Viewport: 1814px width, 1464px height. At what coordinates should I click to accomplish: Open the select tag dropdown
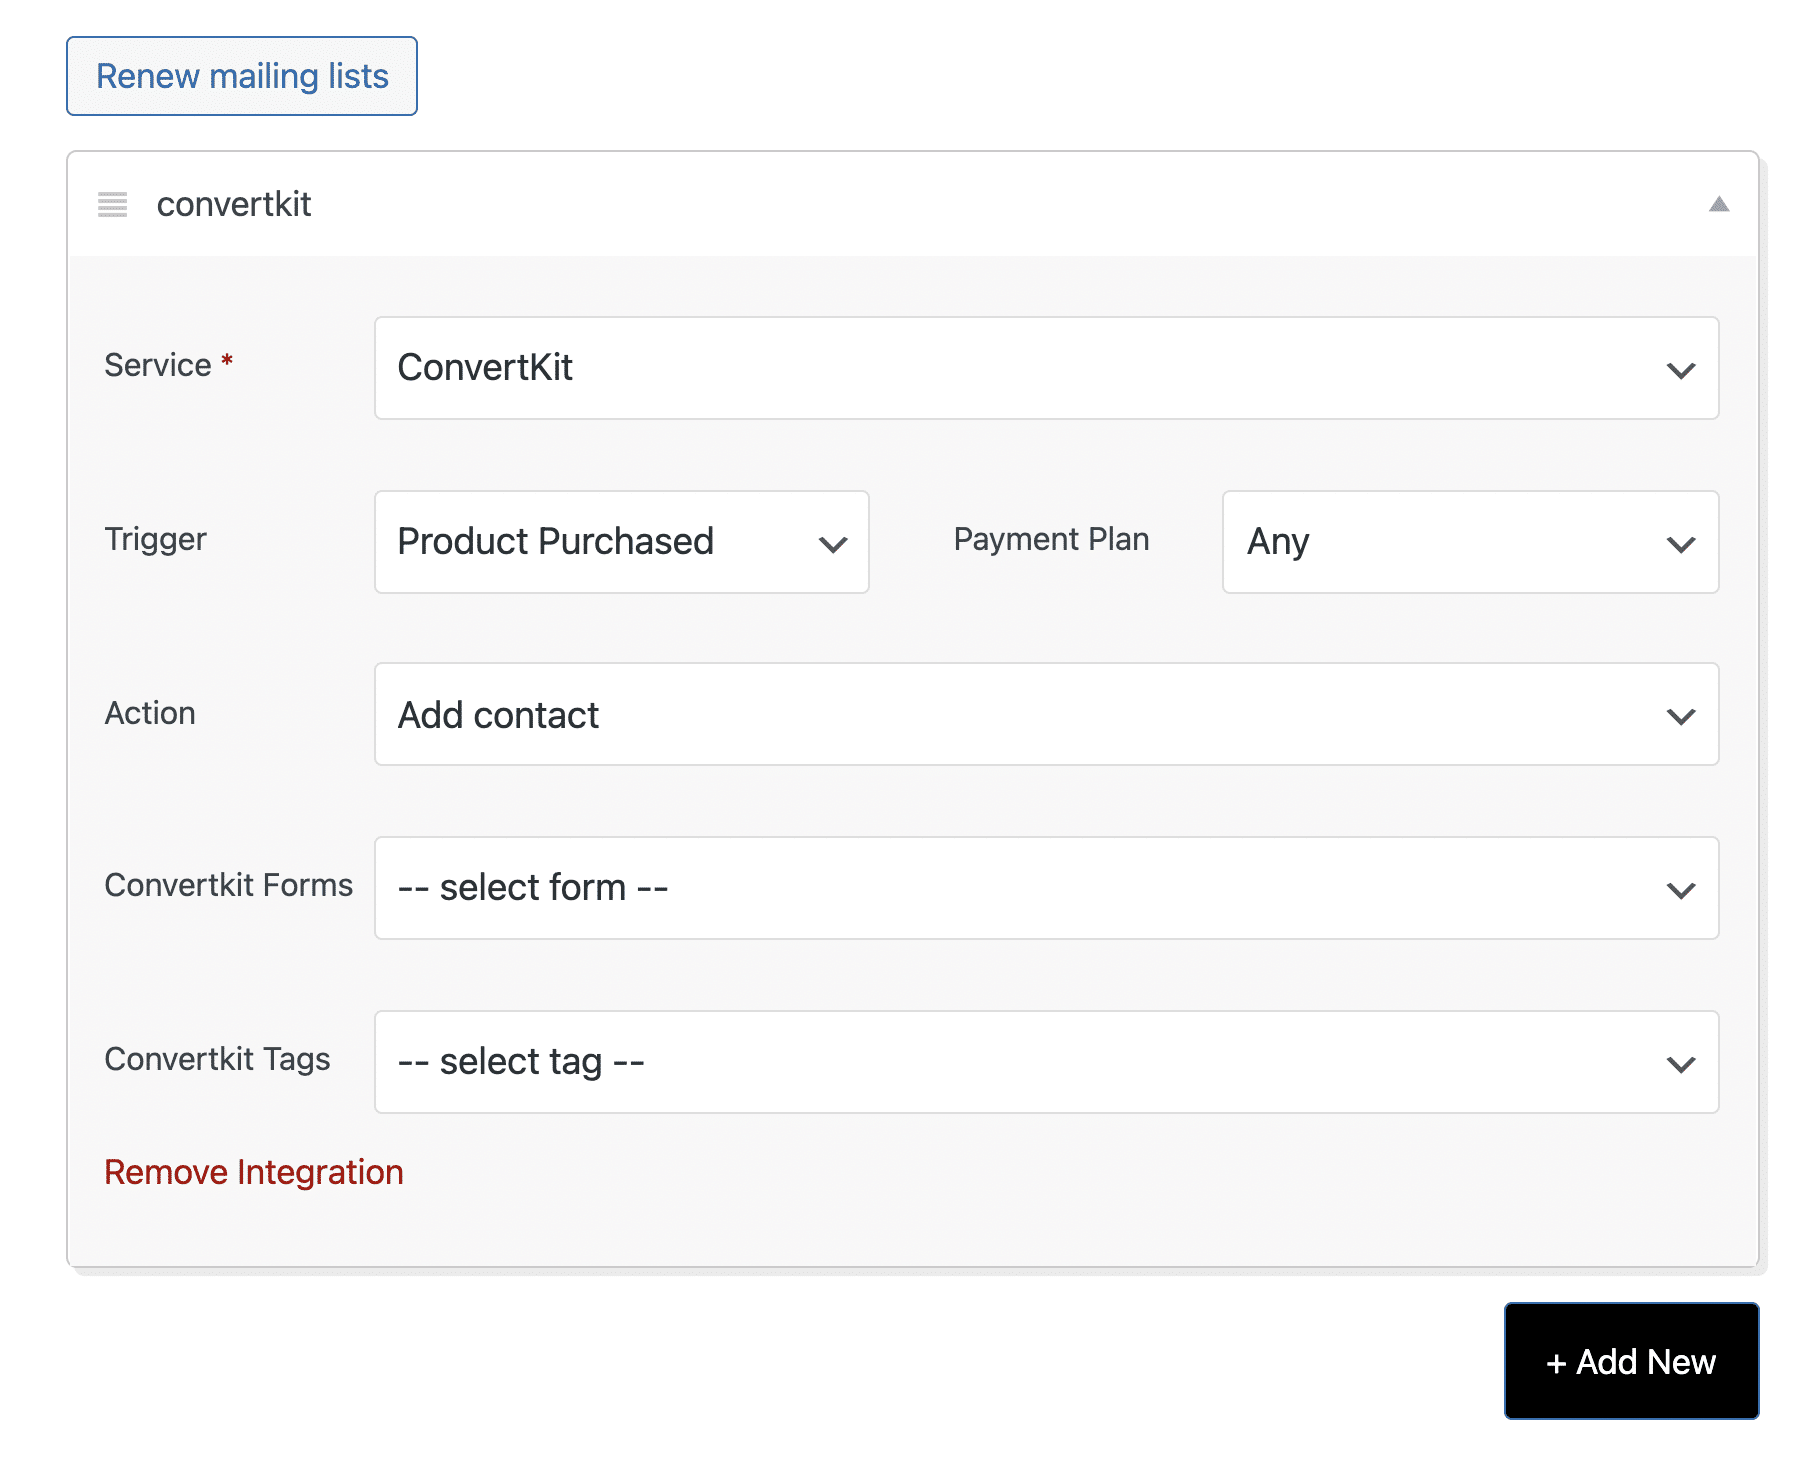(1044, 1063)
